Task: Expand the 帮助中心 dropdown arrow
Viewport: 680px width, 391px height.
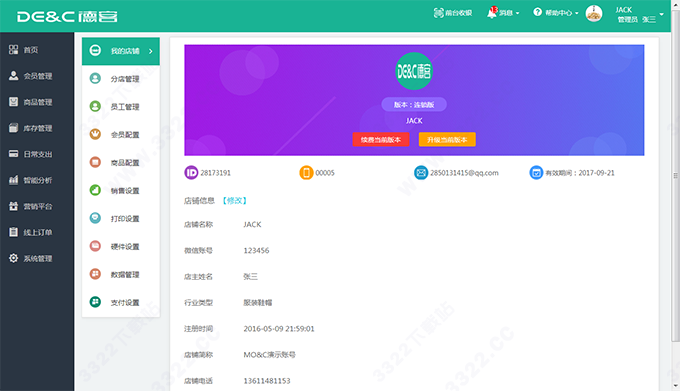Action: (576, 13)
